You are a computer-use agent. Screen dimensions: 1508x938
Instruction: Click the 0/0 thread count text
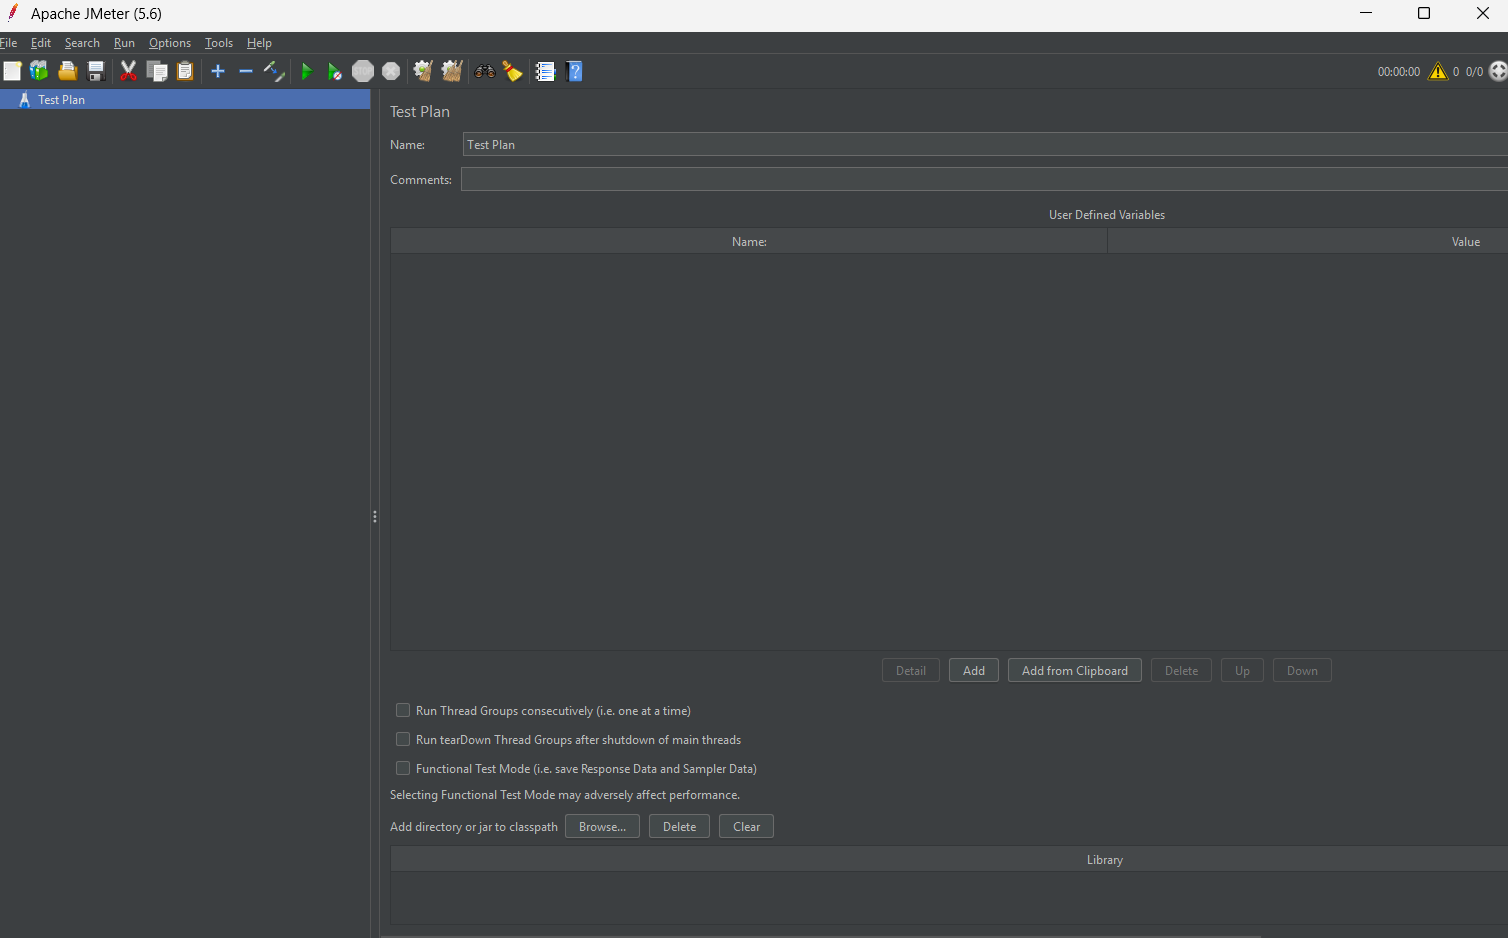pos(1474,72)
